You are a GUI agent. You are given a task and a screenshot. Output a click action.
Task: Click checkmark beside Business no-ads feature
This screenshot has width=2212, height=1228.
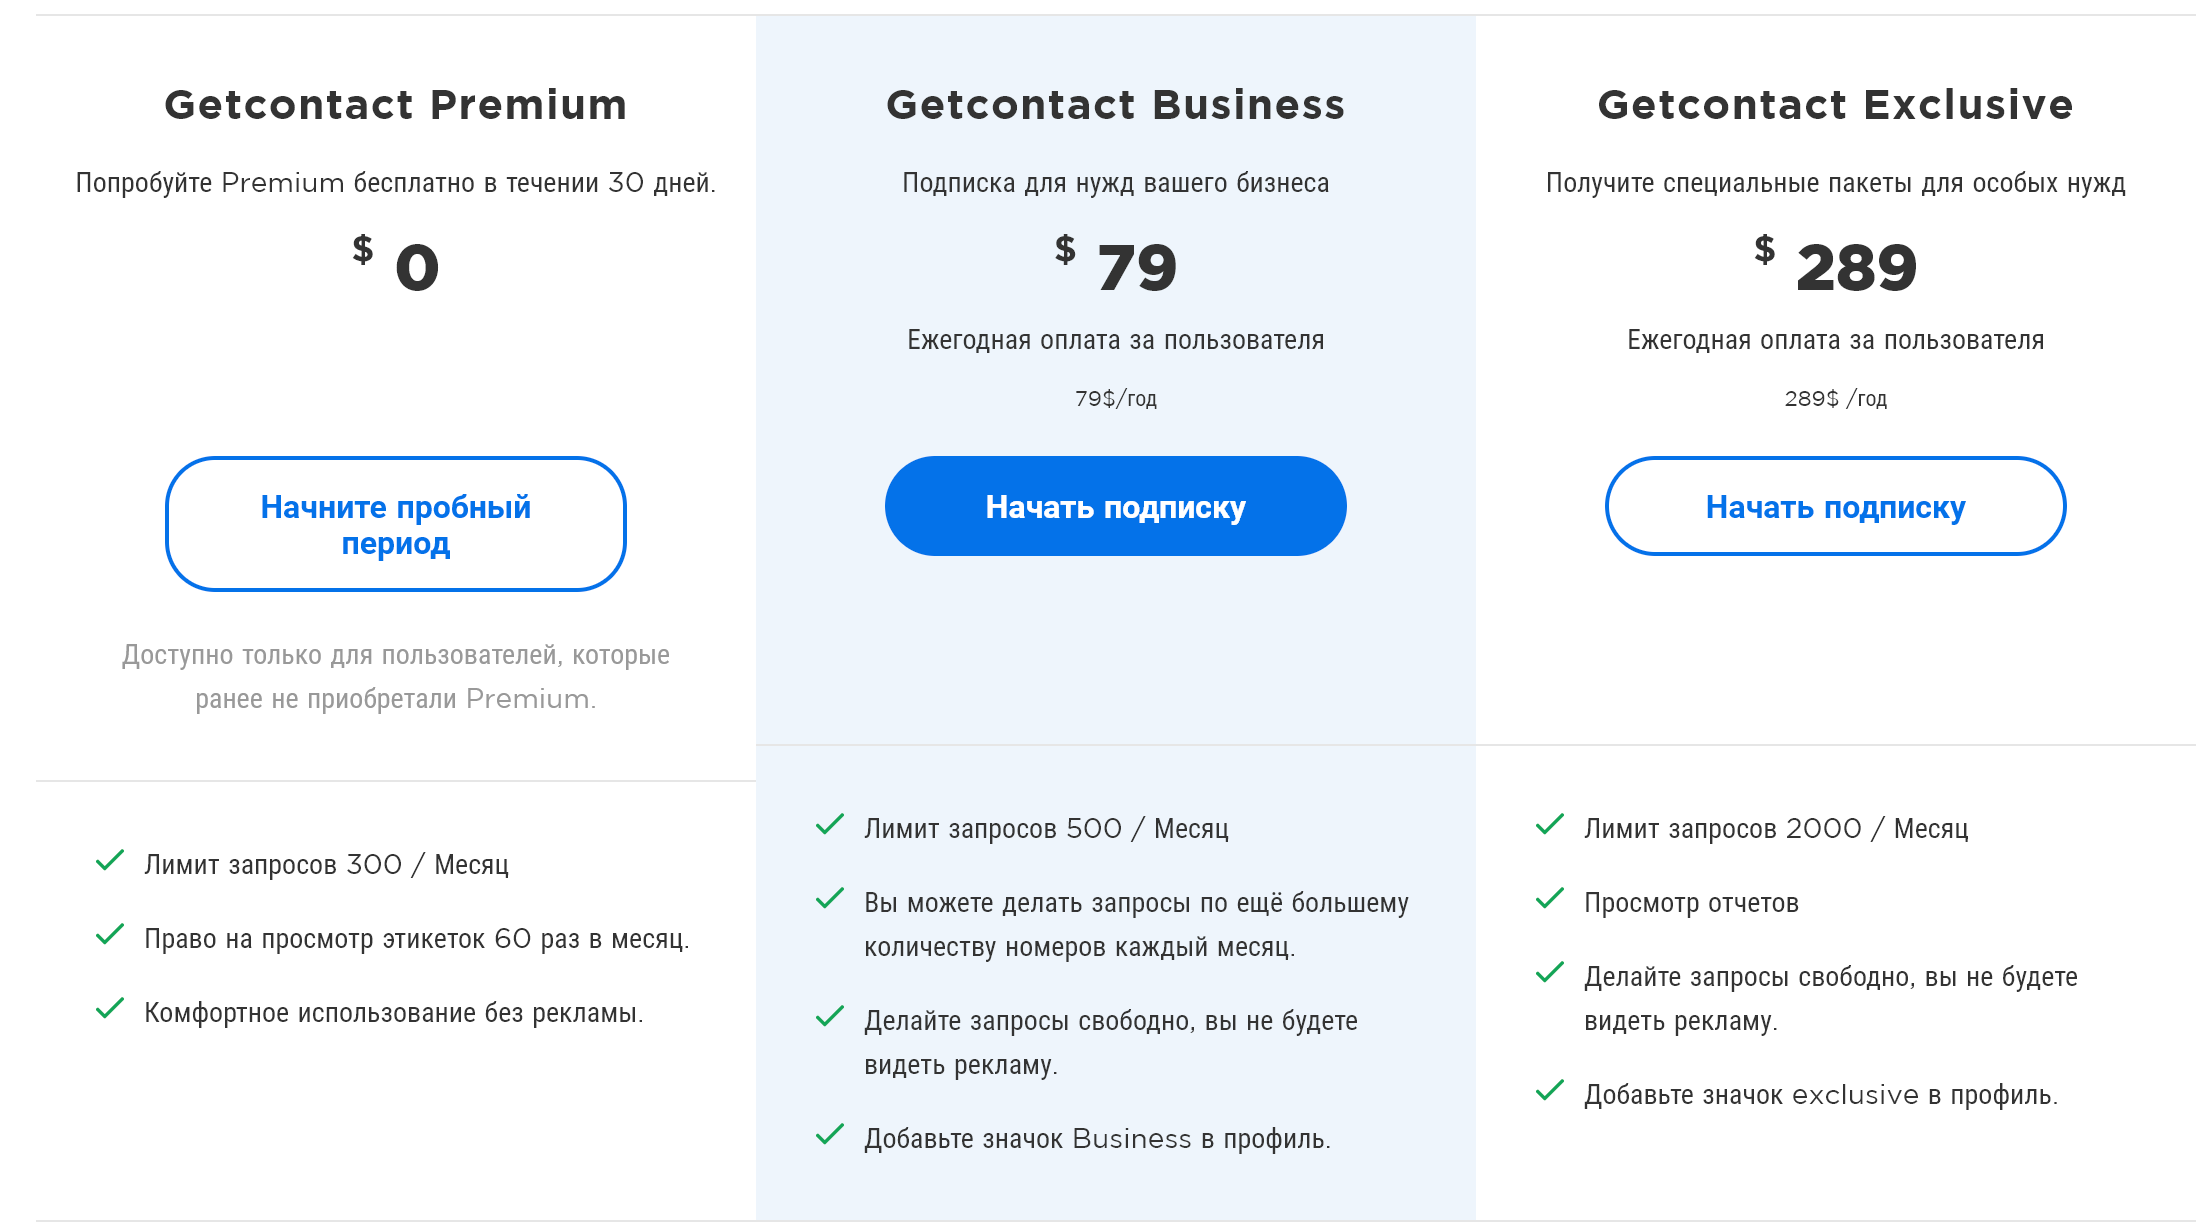(x=830, y=1017)
